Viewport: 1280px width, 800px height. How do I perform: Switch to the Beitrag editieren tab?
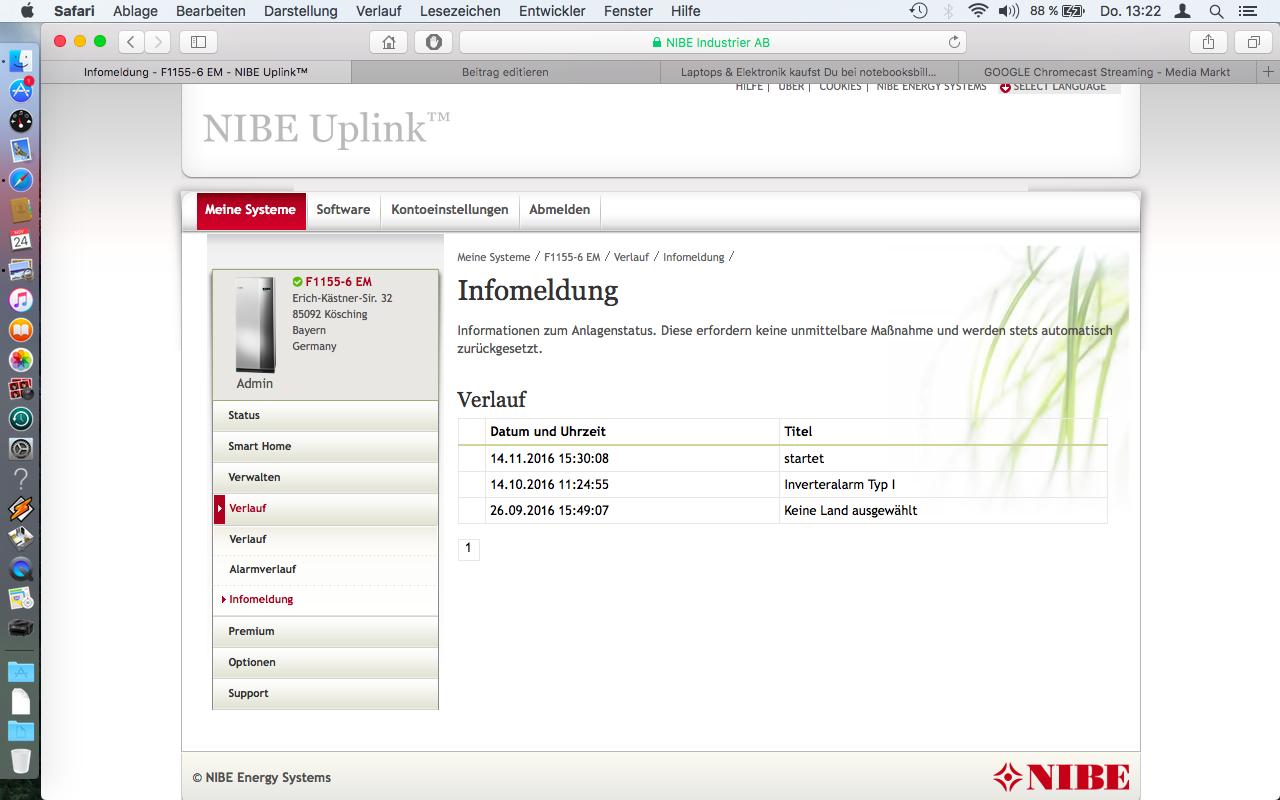click(x=505, y=72)
